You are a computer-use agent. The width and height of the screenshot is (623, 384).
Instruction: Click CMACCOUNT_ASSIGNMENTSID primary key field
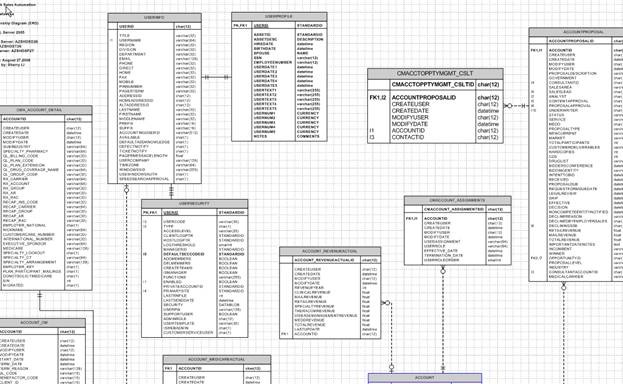tap(454, 209)
